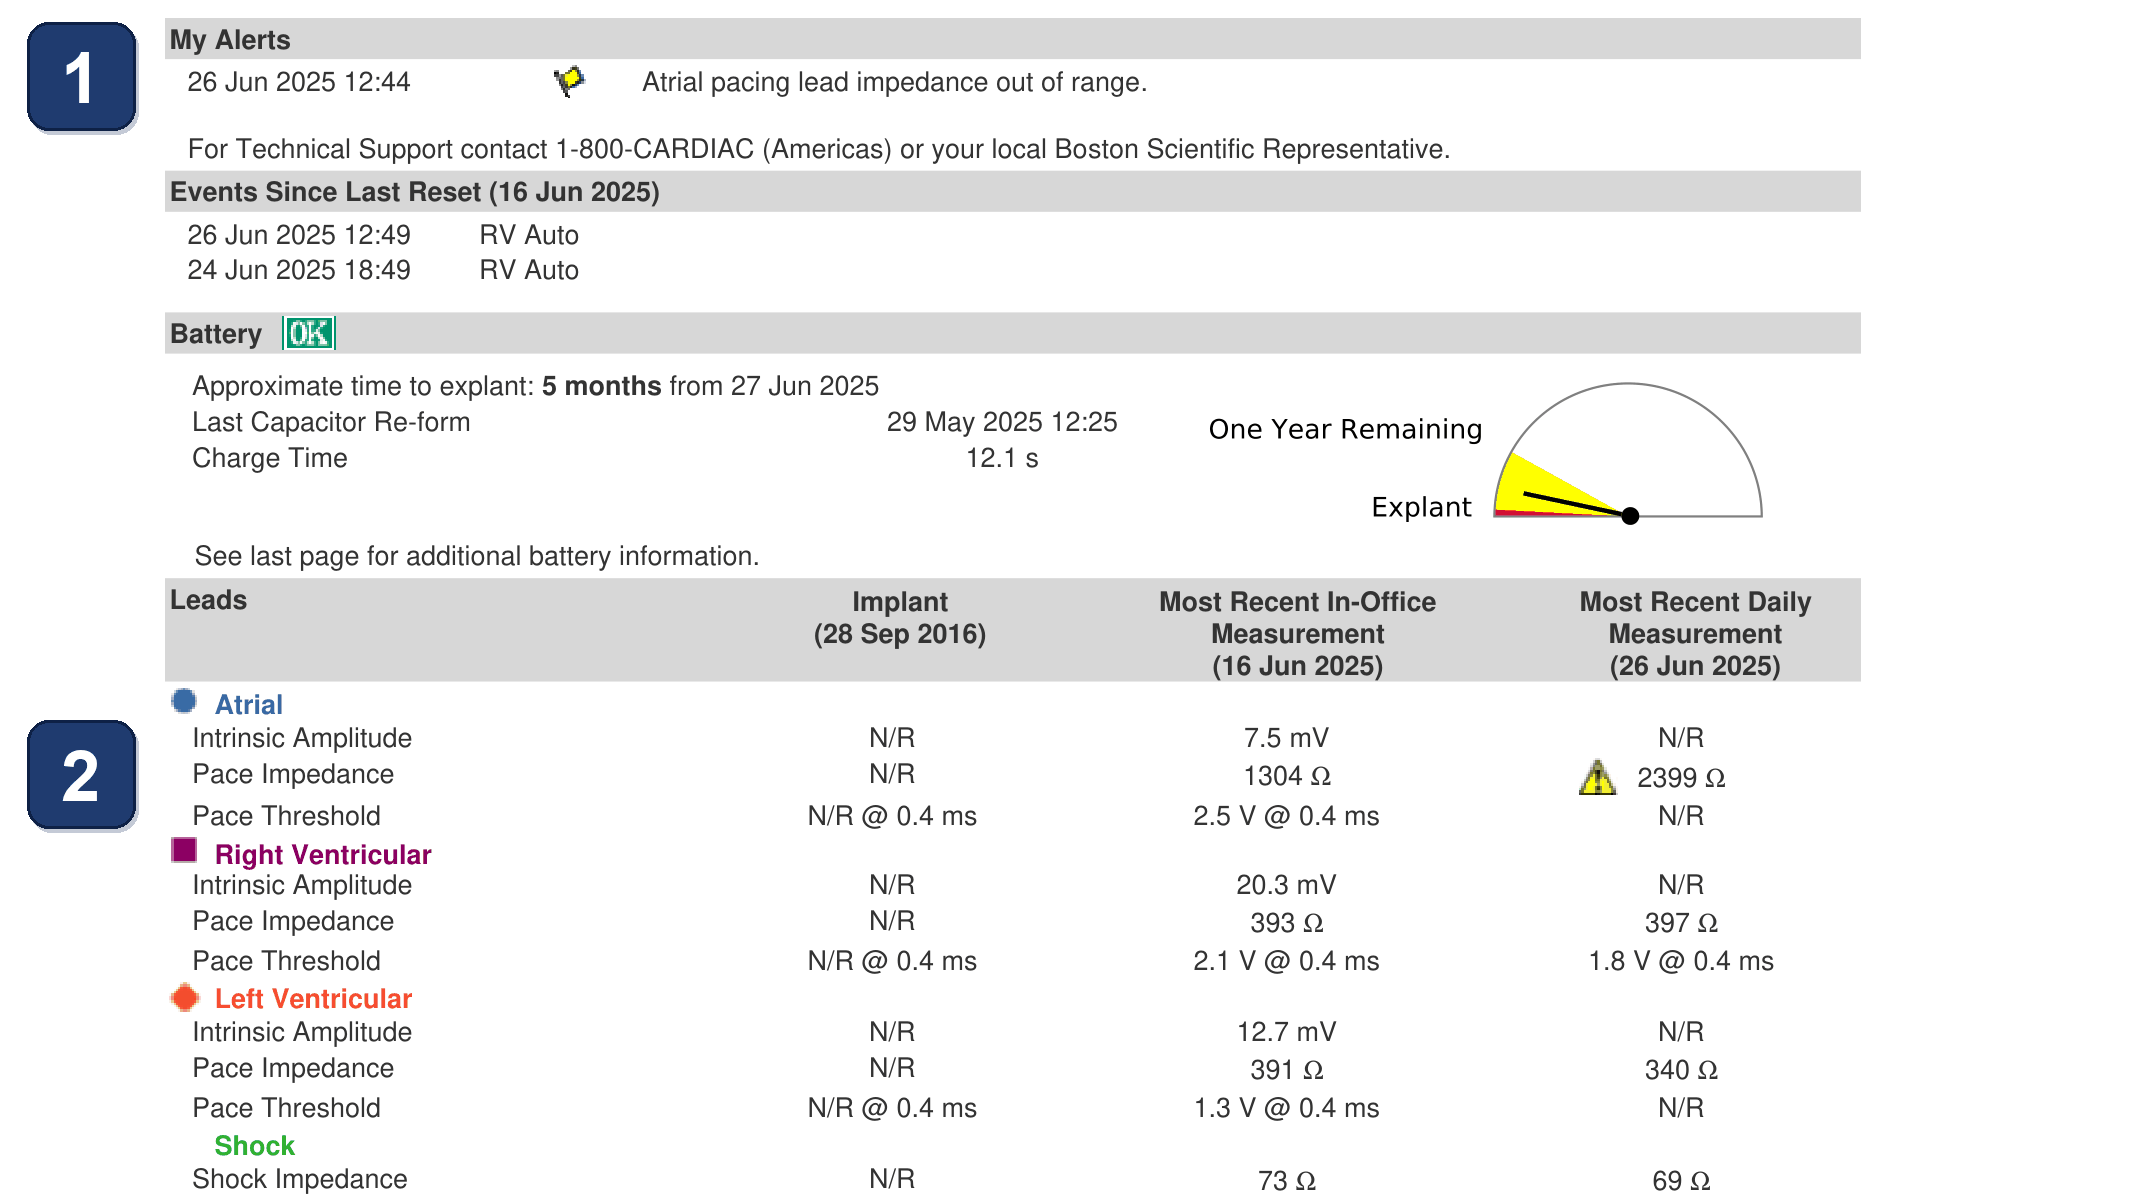Click the atrial in-office amplitude 7.5 mV

[1286, 738]
